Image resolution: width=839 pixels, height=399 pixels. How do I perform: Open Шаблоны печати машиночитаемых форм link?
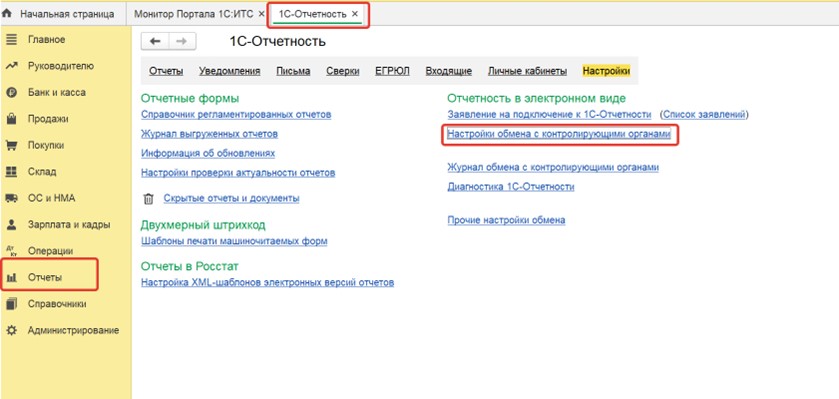point(234,241)
